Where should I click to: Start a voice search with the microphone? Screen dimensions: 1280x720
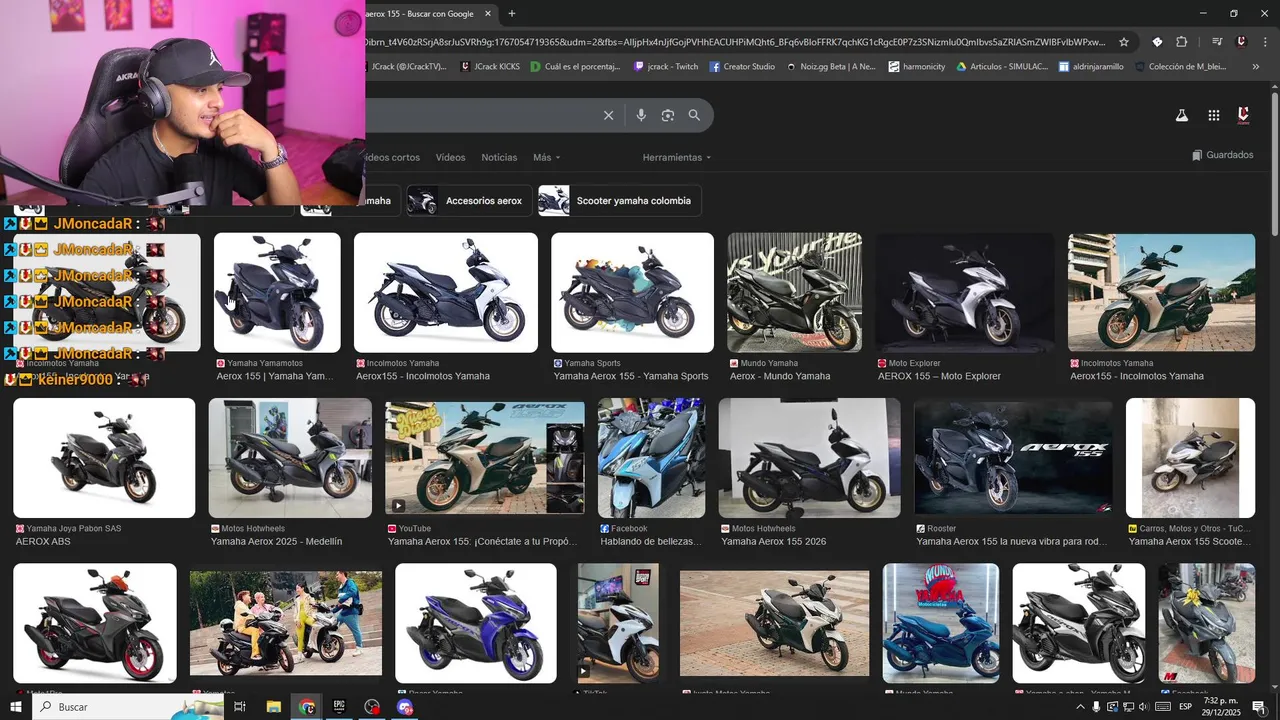(x=641, y=115)
